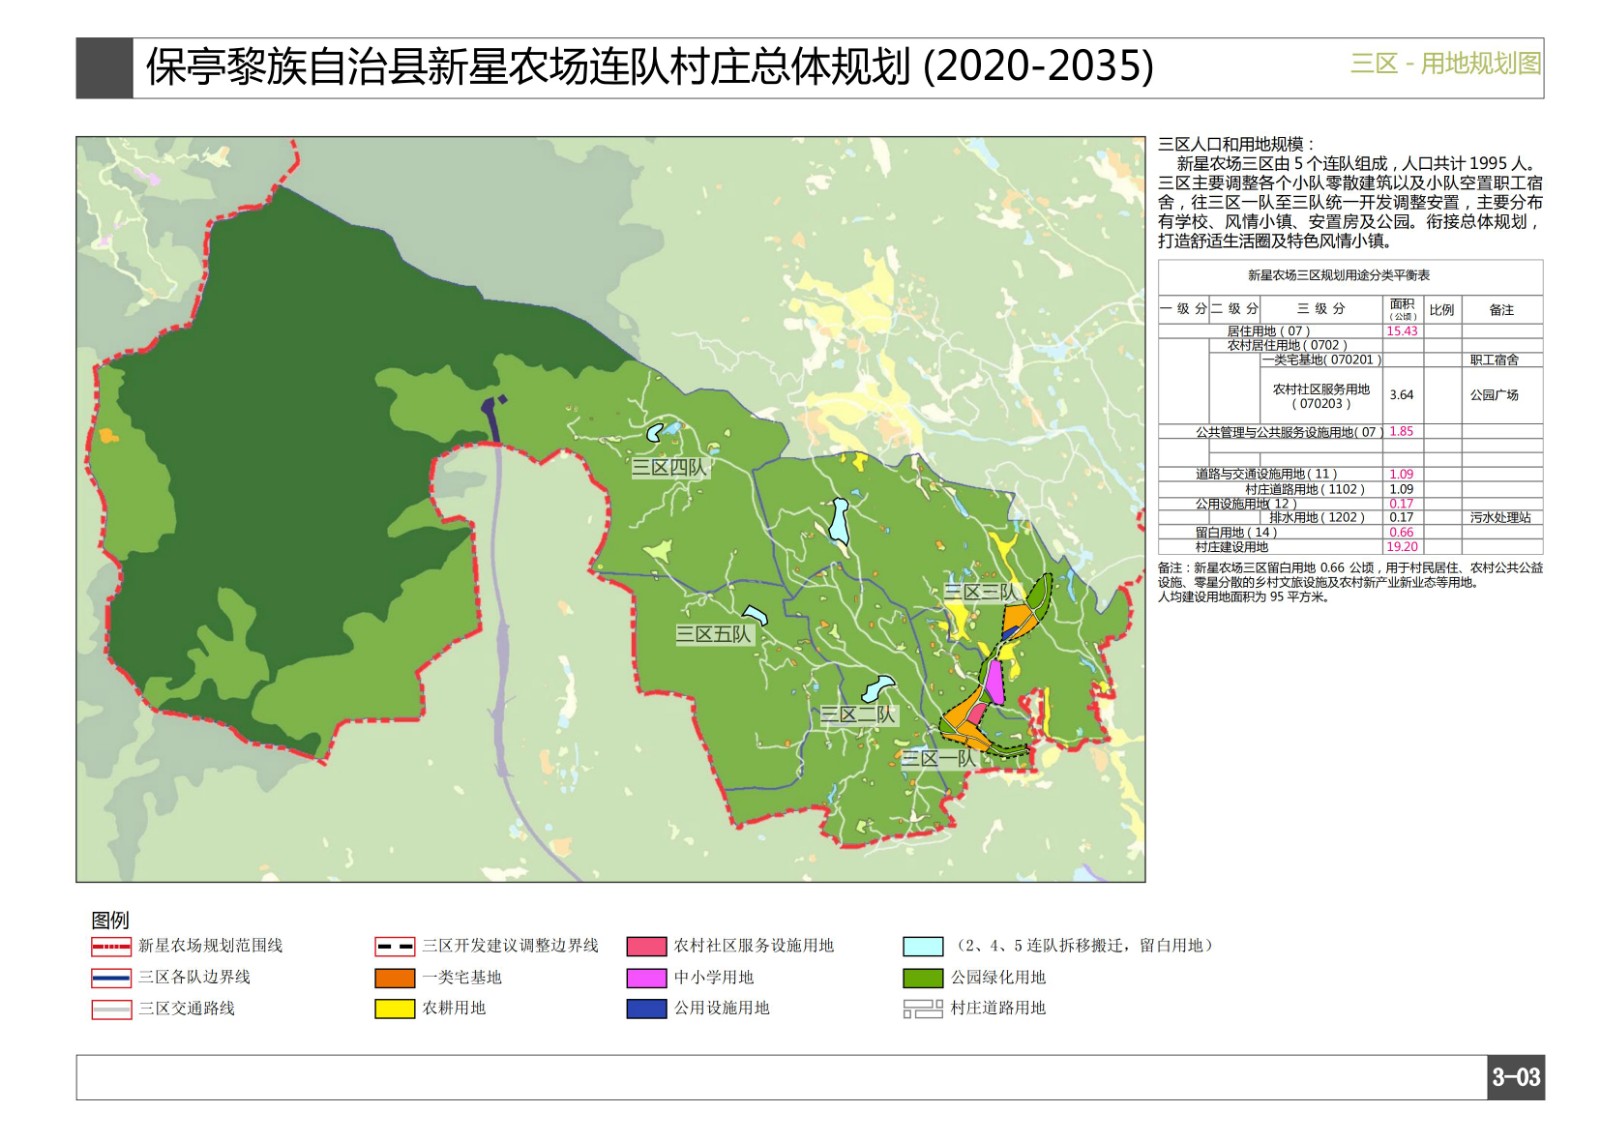Click the 三区五队 label on the map
1600x1131 pixels.
coord(712,634)
